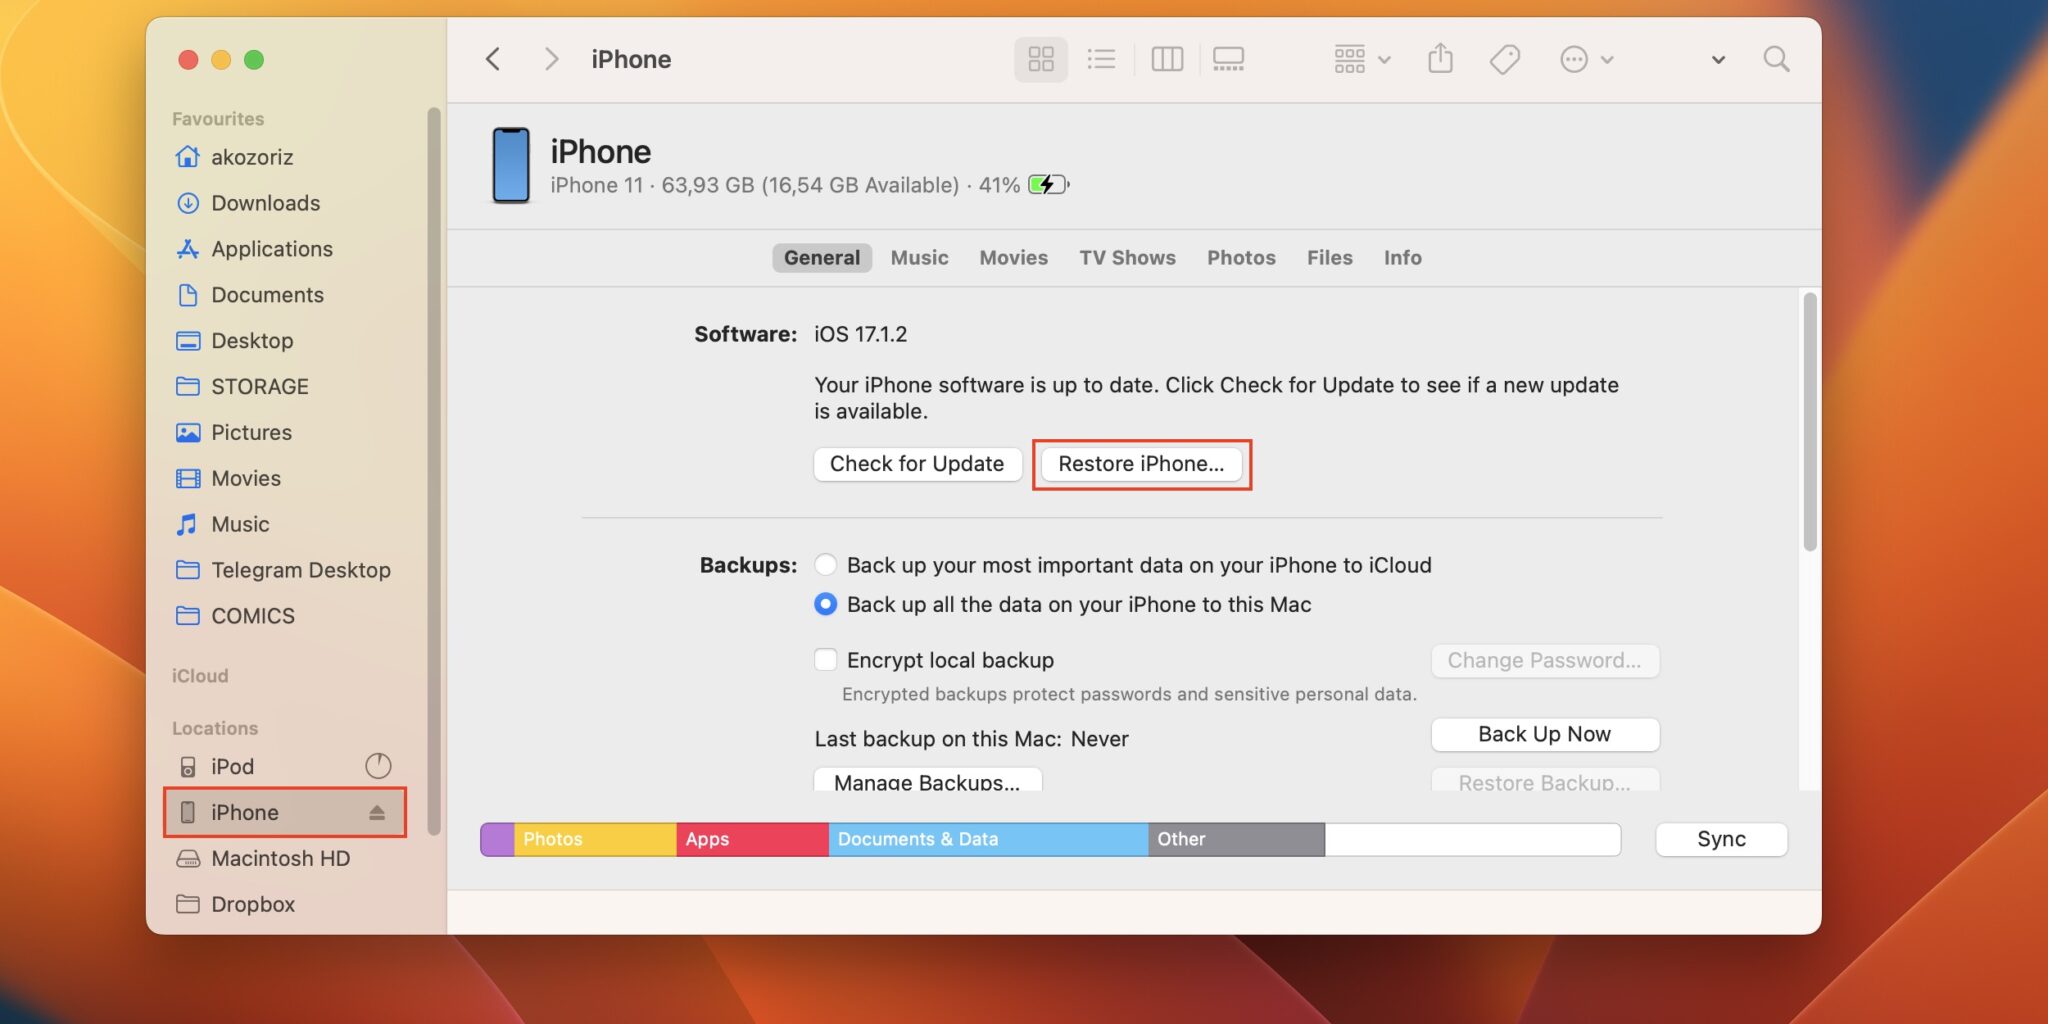The height and width of the screenshot is (1024, 2048).
Task: Click the Other storage segment
Action: click(1236, 840)
